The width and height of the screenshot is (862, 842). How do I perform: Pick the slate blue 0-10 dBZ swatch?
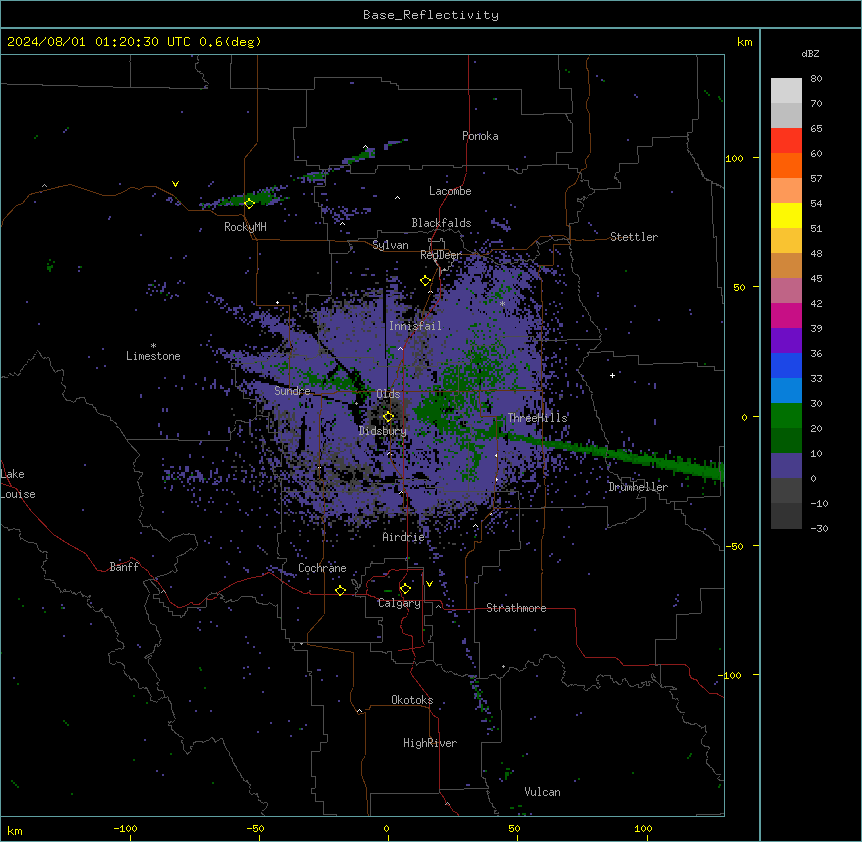point(786,466)
